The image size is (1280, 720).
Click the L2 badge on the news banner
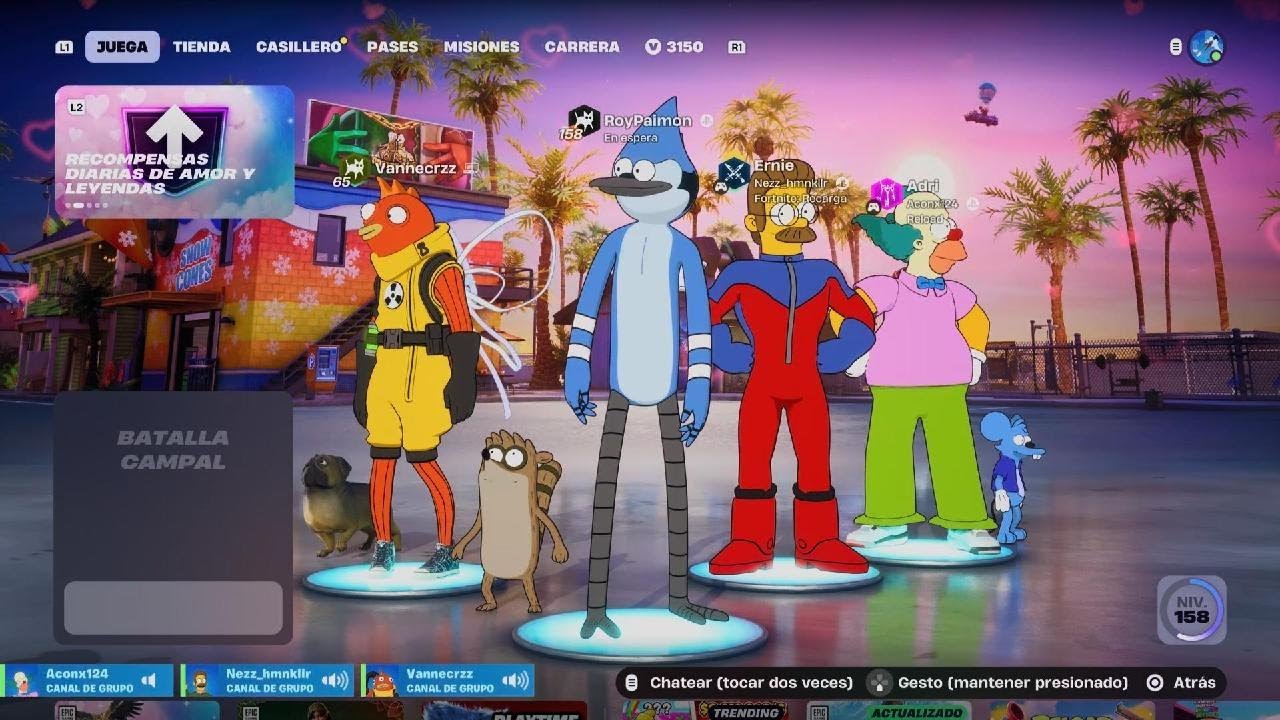pyautogui.click(x=77, y=106)
